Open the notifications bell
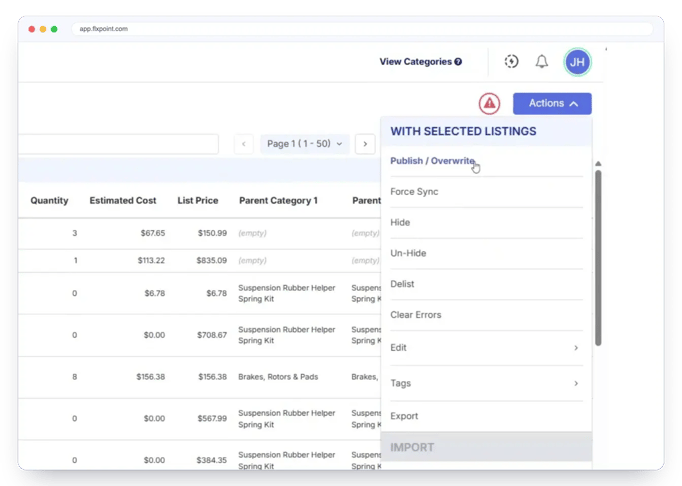 [x=542, y=61]
